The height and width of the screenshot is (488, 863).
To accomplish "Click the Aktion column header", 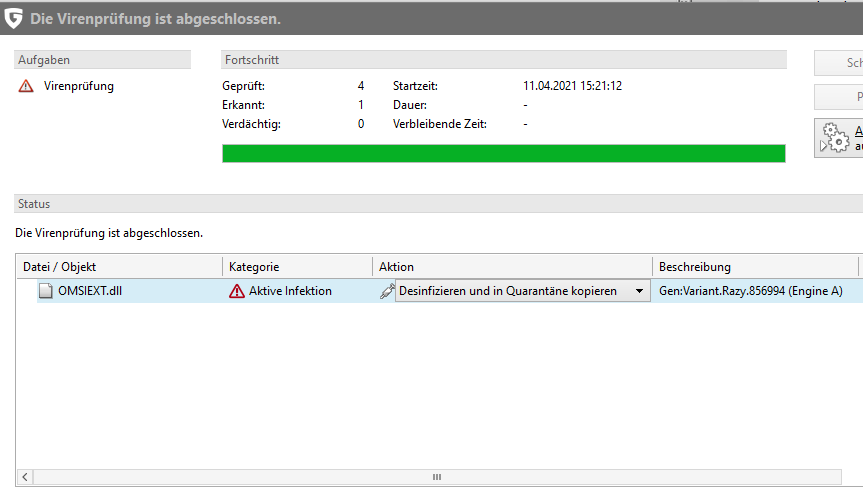I will click(x=512, y=267).
